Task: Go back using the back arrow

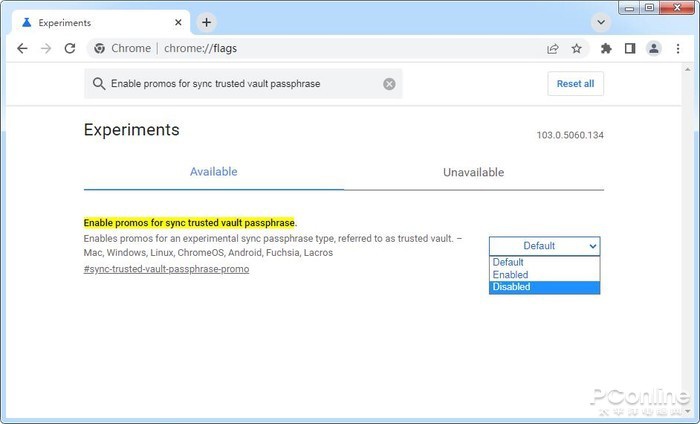Action: click(x=22, y=48)
